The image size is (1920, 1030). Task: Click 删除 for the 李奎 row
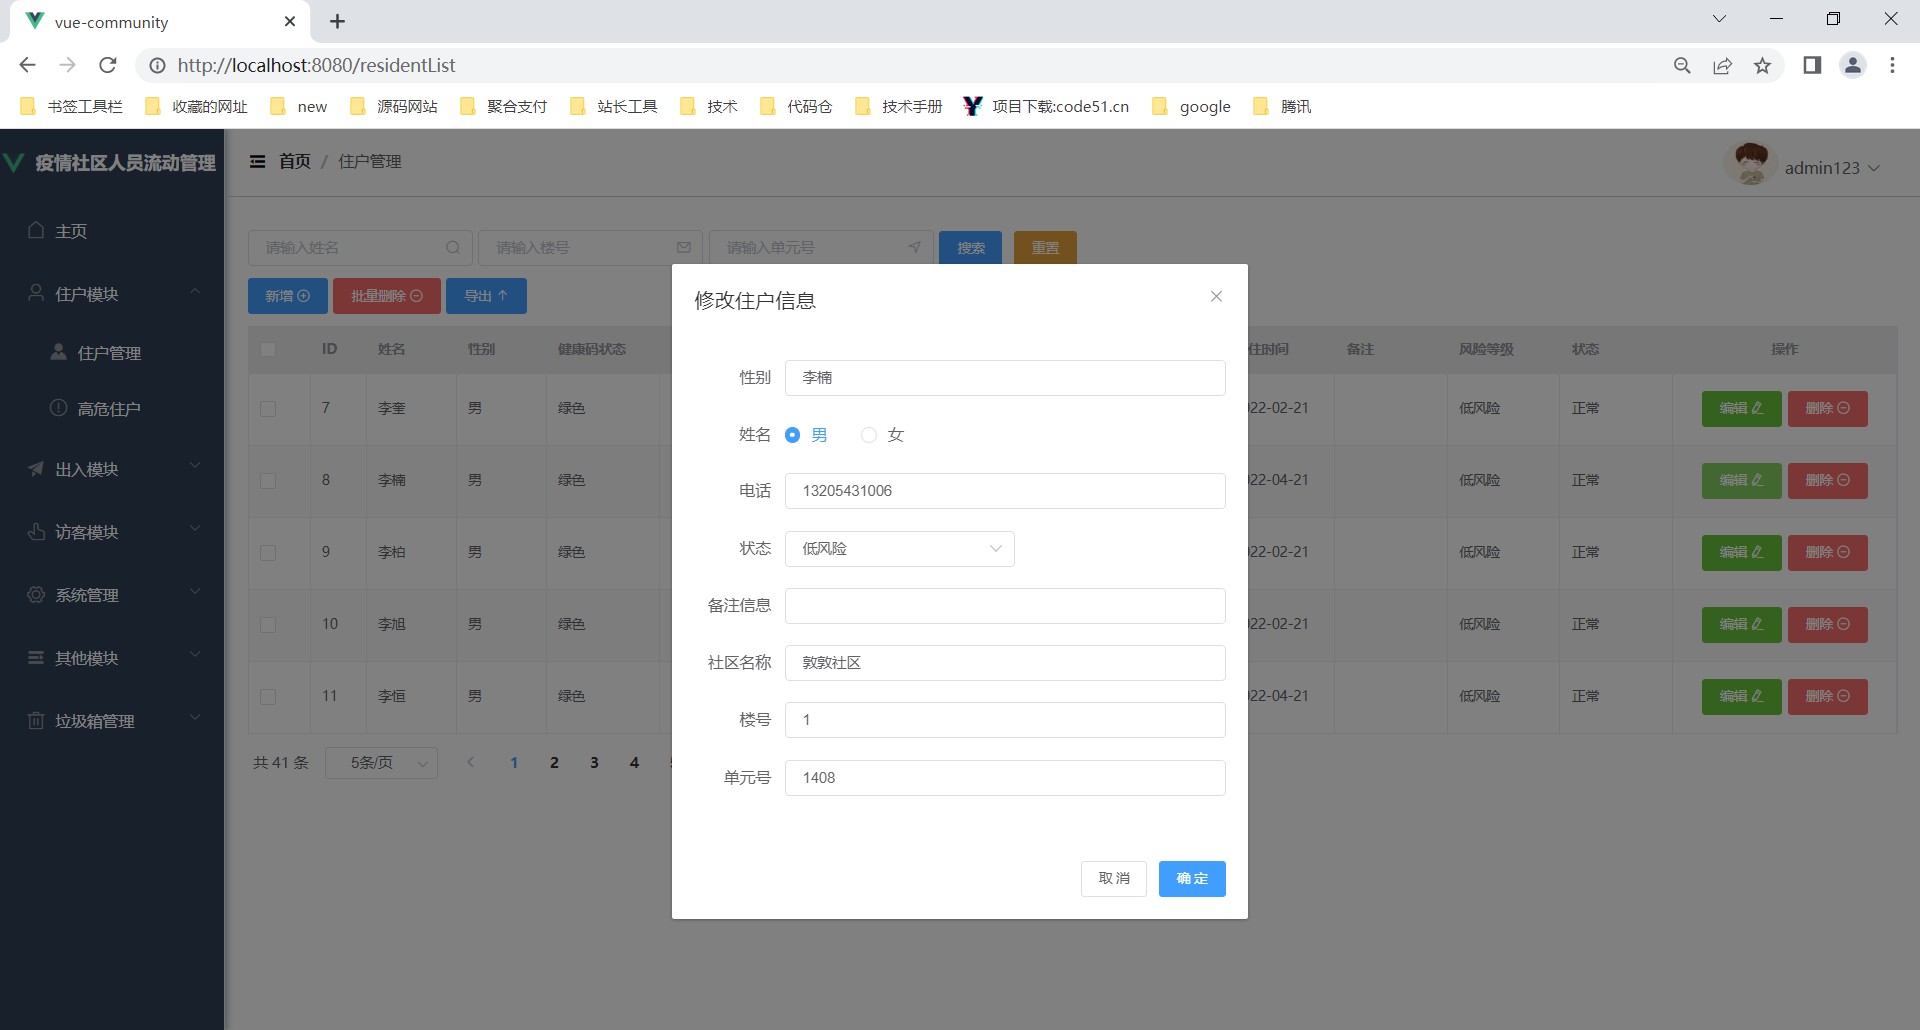coord(1828,409)
